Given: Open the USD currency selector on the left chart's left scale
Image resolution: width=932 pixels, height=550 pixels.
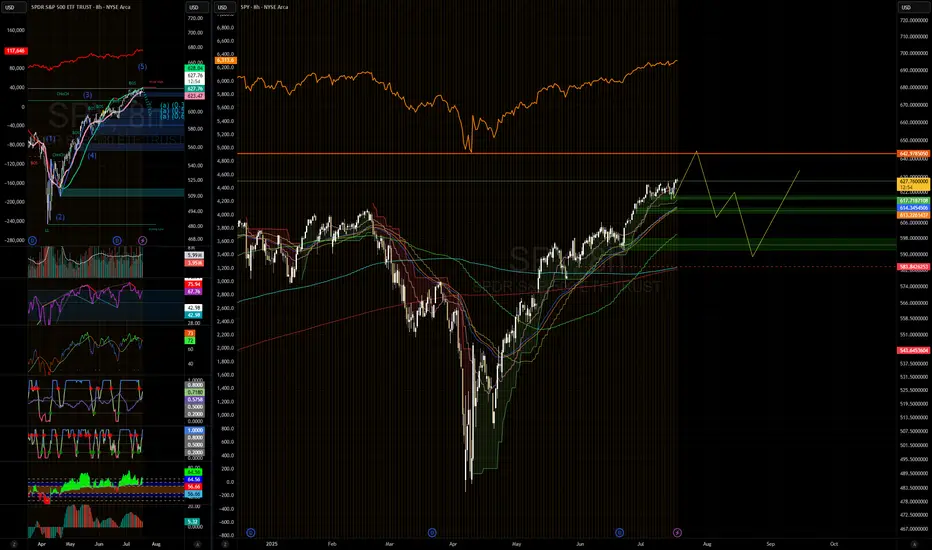Looking at the screenshot, I should point(13,7).
